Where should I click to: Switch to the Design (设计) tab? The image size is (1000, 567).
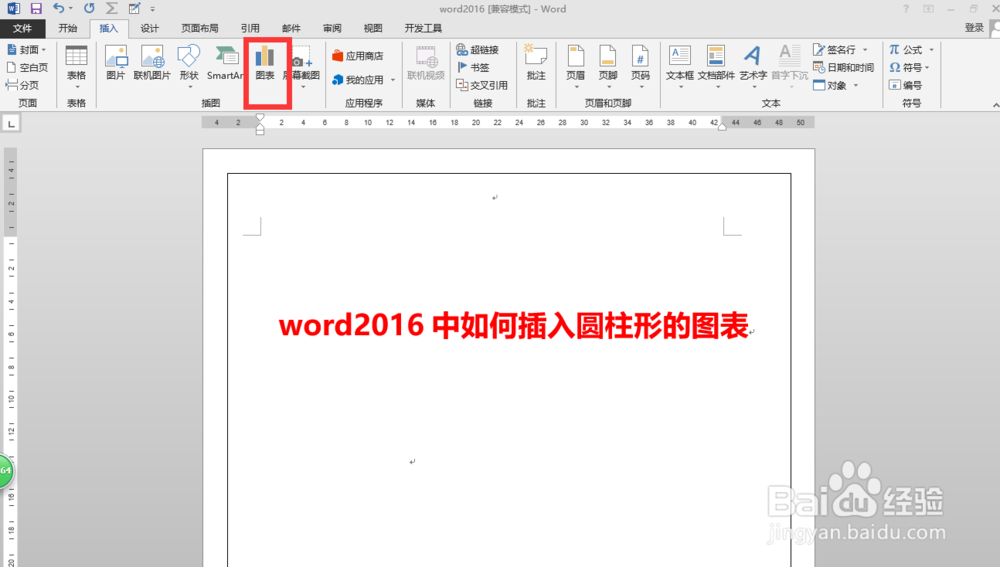(150, 28)
